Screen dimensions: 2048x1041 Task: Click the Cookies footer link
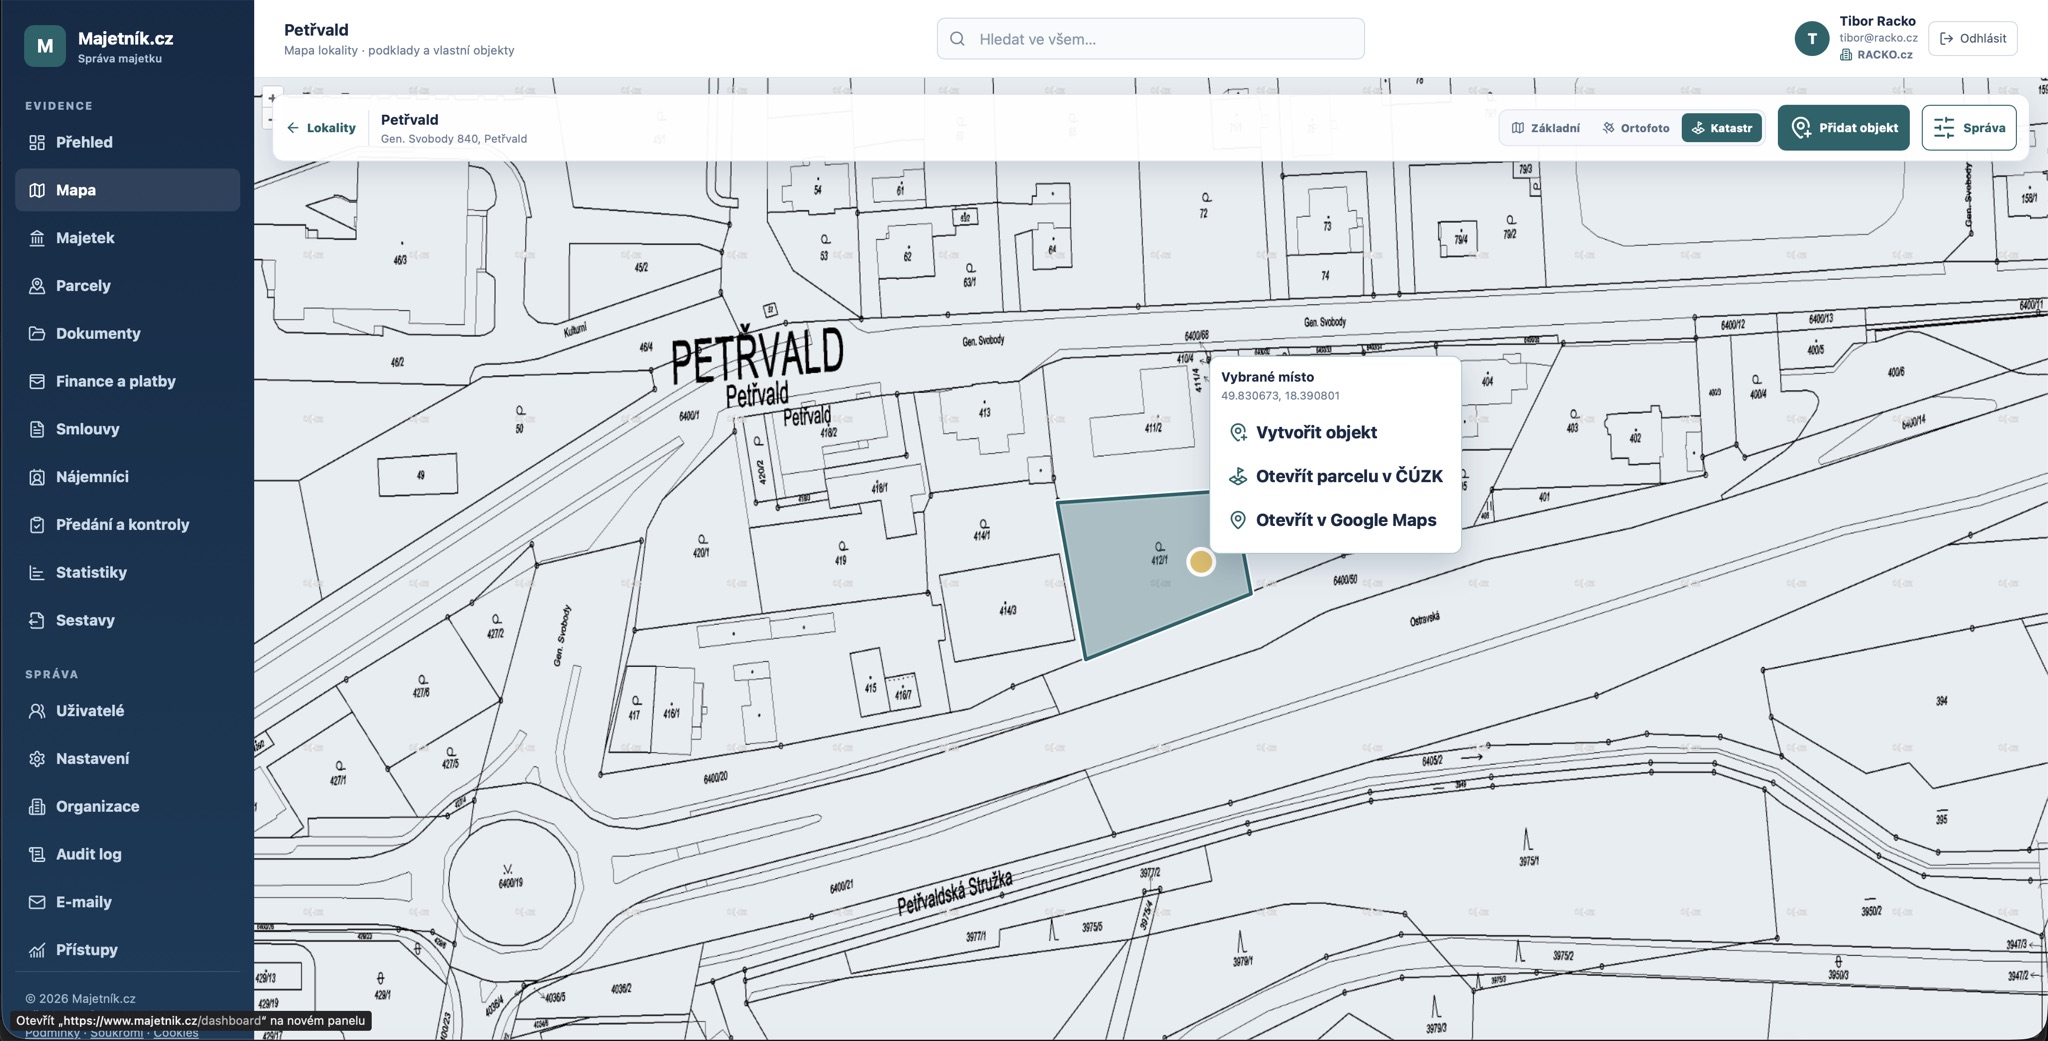pos(175,1034)
